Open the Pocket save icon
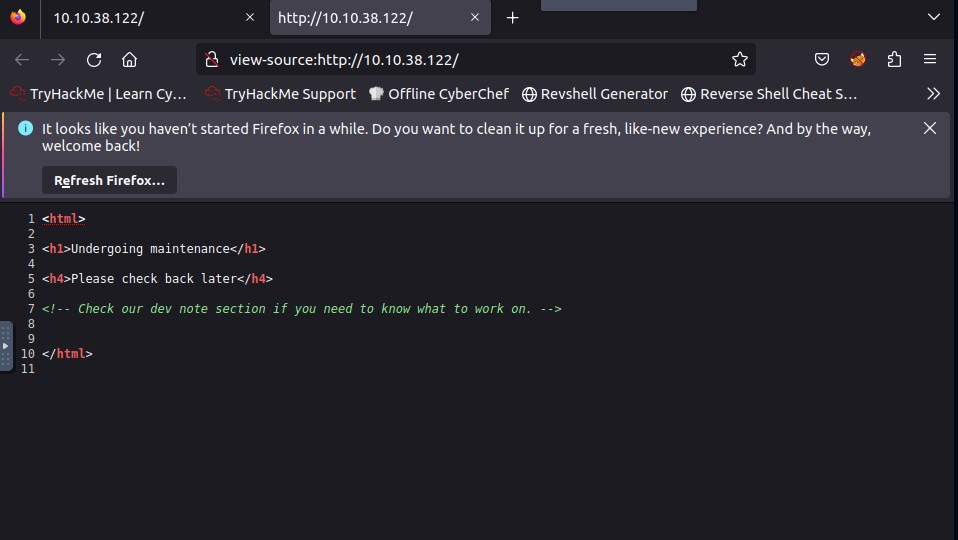The height and width of the screenshot is (540, 958). tap(821, 60)
